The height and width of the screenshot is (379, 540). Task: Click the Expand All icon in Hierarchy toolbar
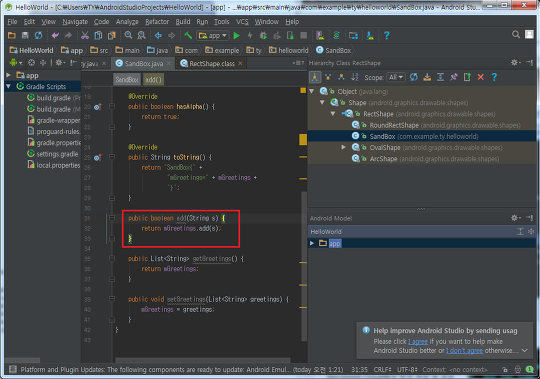coord(440,77)
